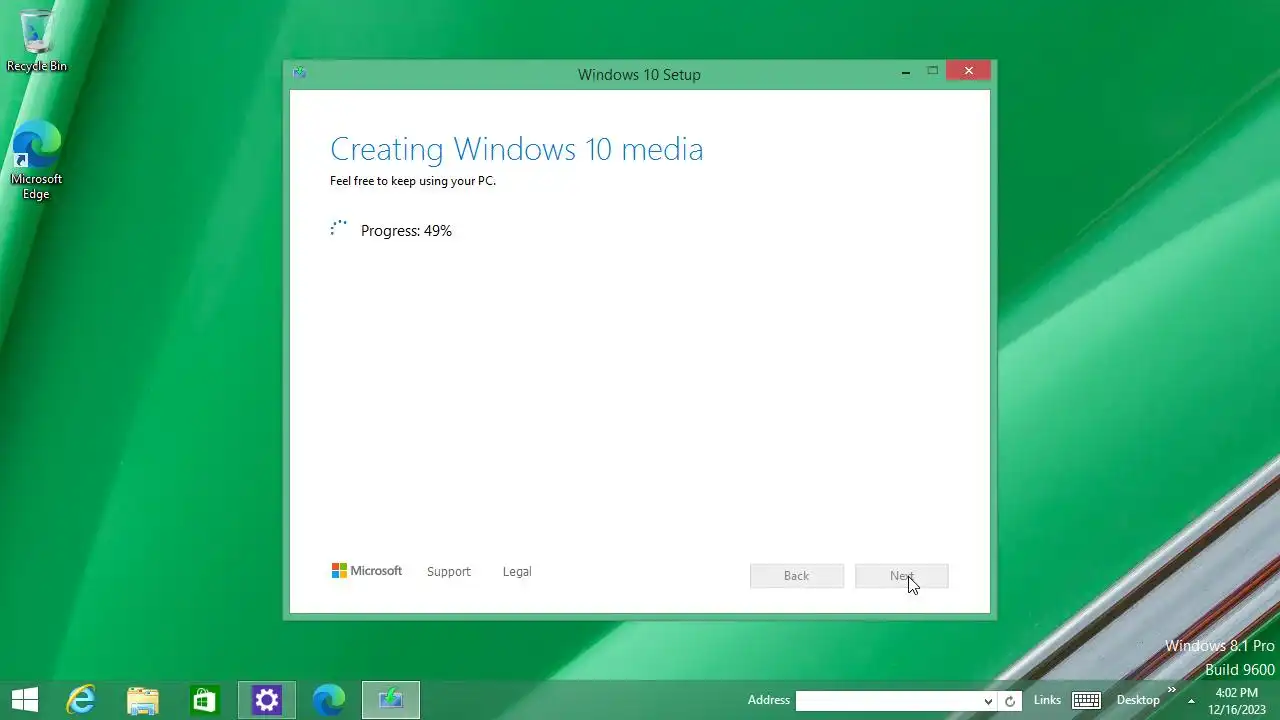Open the Legal link
Viewport: 1280px width, 720px height.
point(517,572)
